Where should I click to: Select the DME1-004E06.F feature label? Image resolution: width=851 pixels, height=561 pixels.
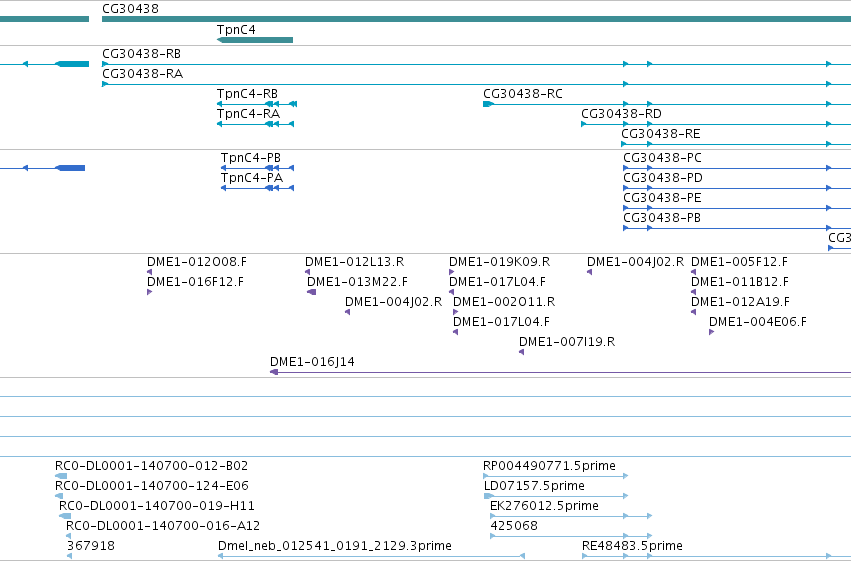pyautogui.click(x=758, y=322)
